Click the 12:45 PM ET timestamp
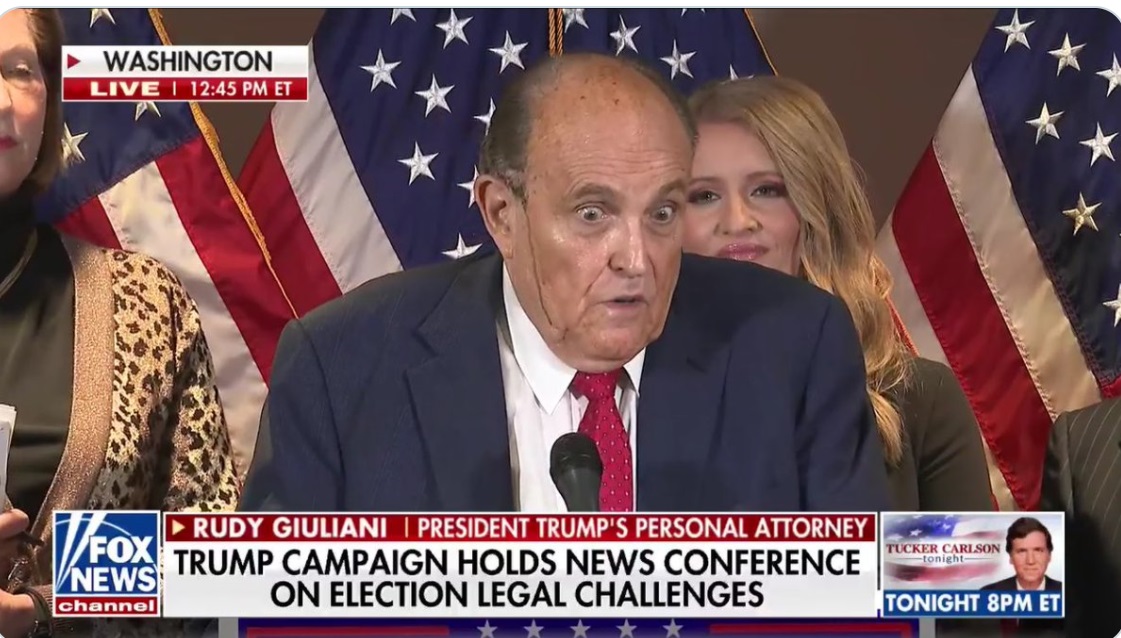The width and height of the screenshot is (1121, 638). [x=242, y=89]
